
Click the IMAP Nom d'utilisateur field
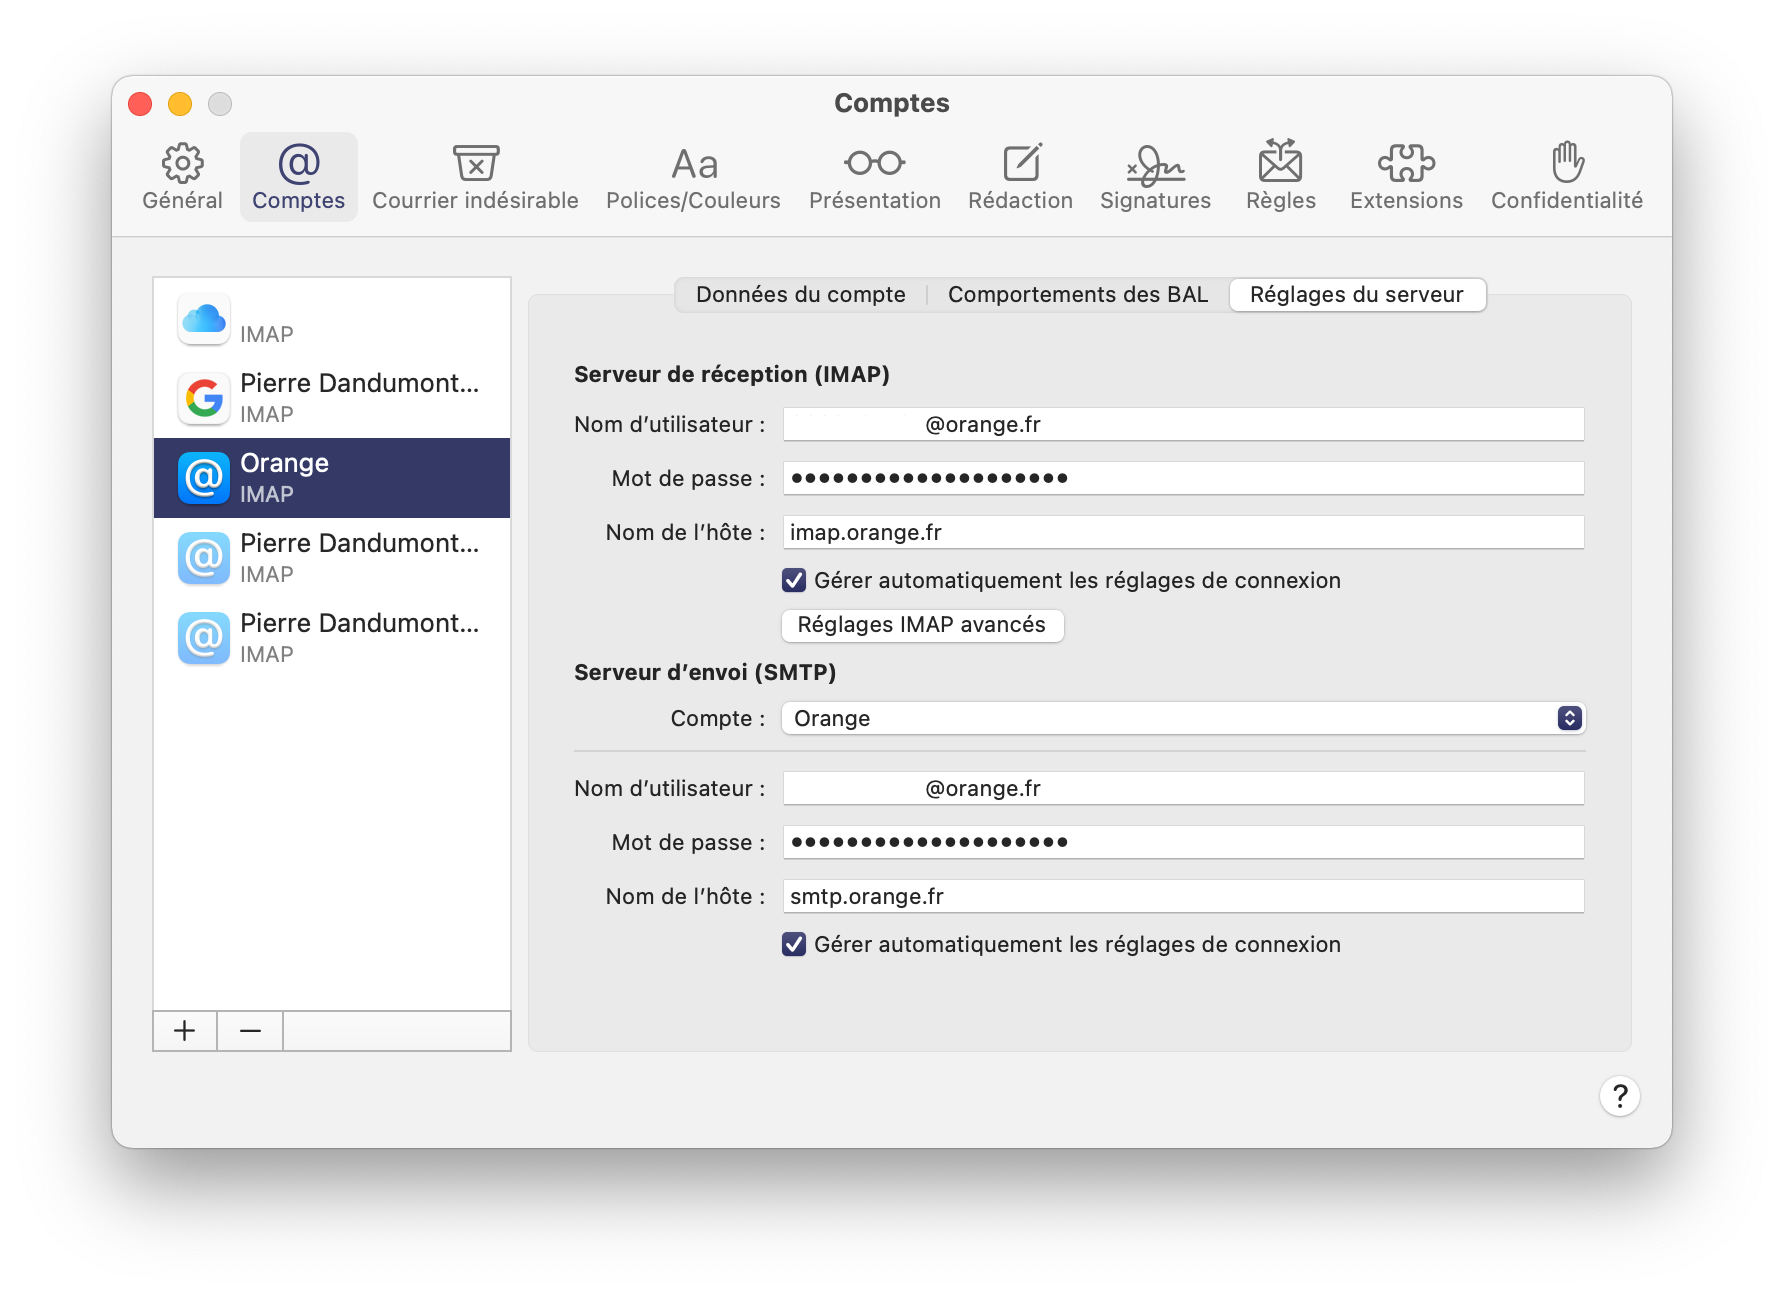1184,424
